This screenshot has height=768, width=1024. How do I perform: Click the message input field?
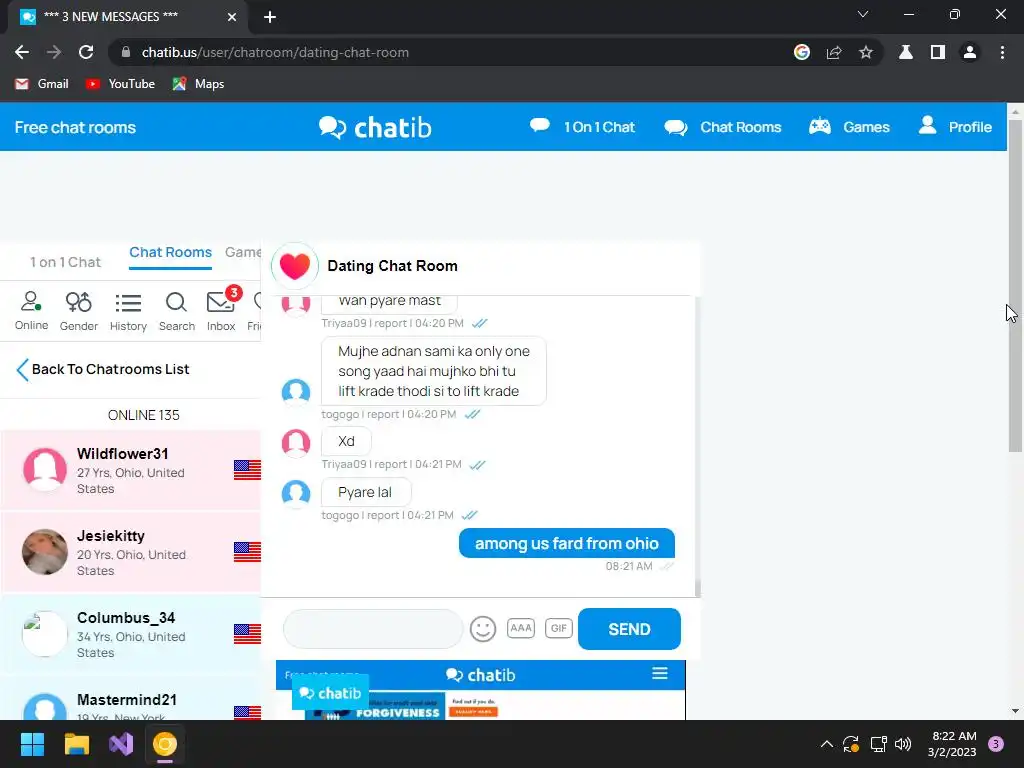[373, 629]
